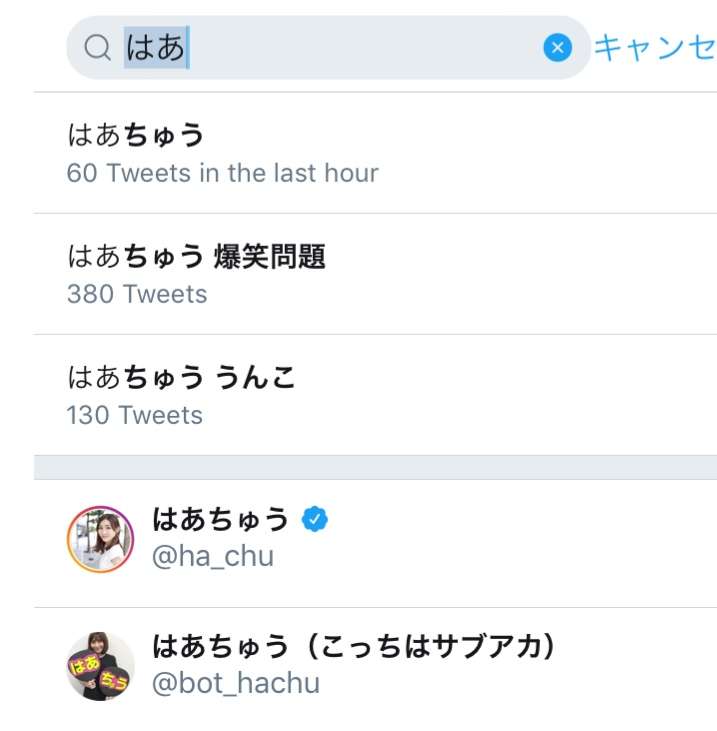Click the empty area of the search field

364,48
